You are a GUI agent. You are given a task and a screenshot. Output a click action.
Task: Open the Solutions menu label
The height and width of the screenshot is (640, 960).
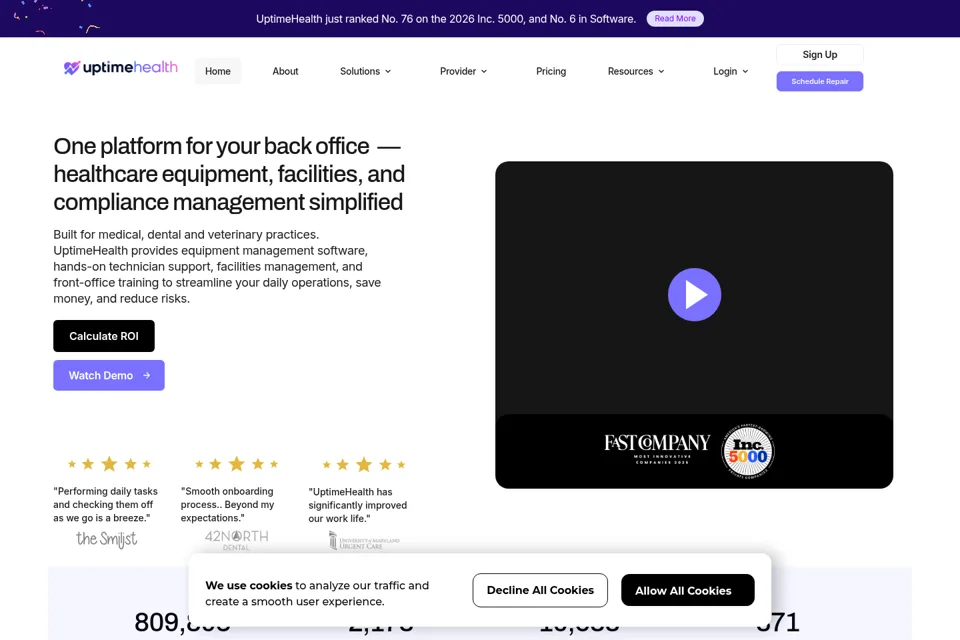[x=360, y=71]
